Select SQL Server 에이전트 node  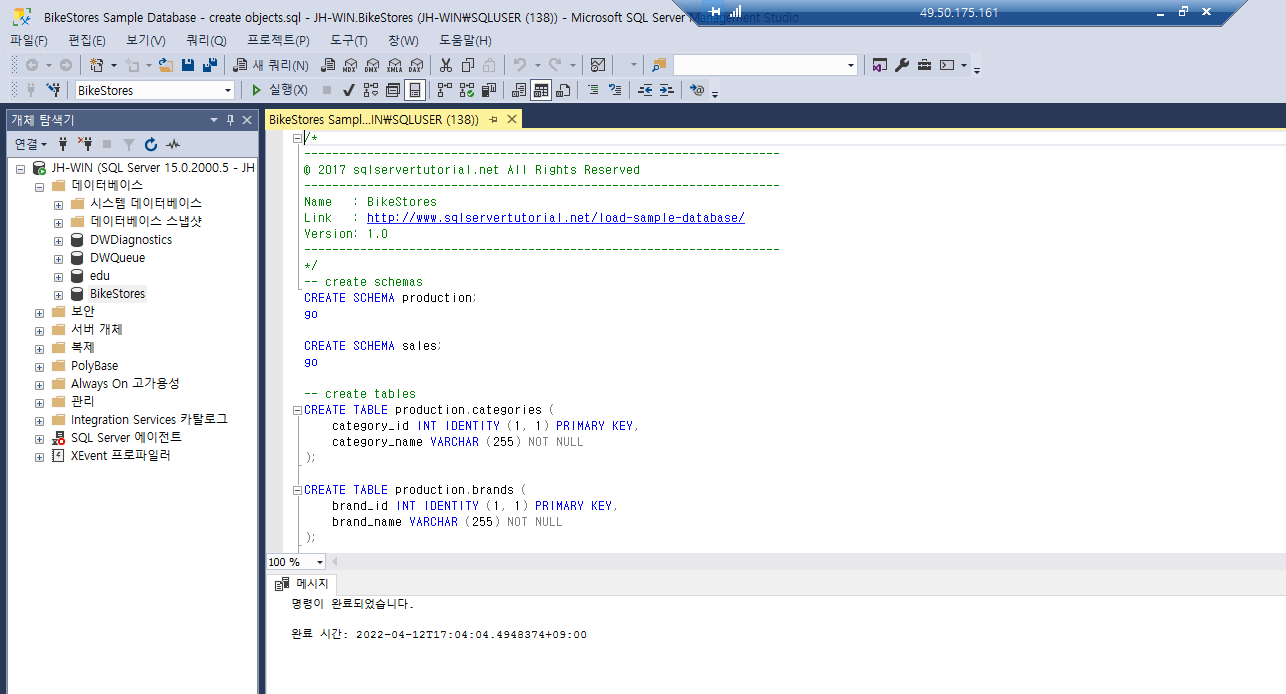coord(126,438)
